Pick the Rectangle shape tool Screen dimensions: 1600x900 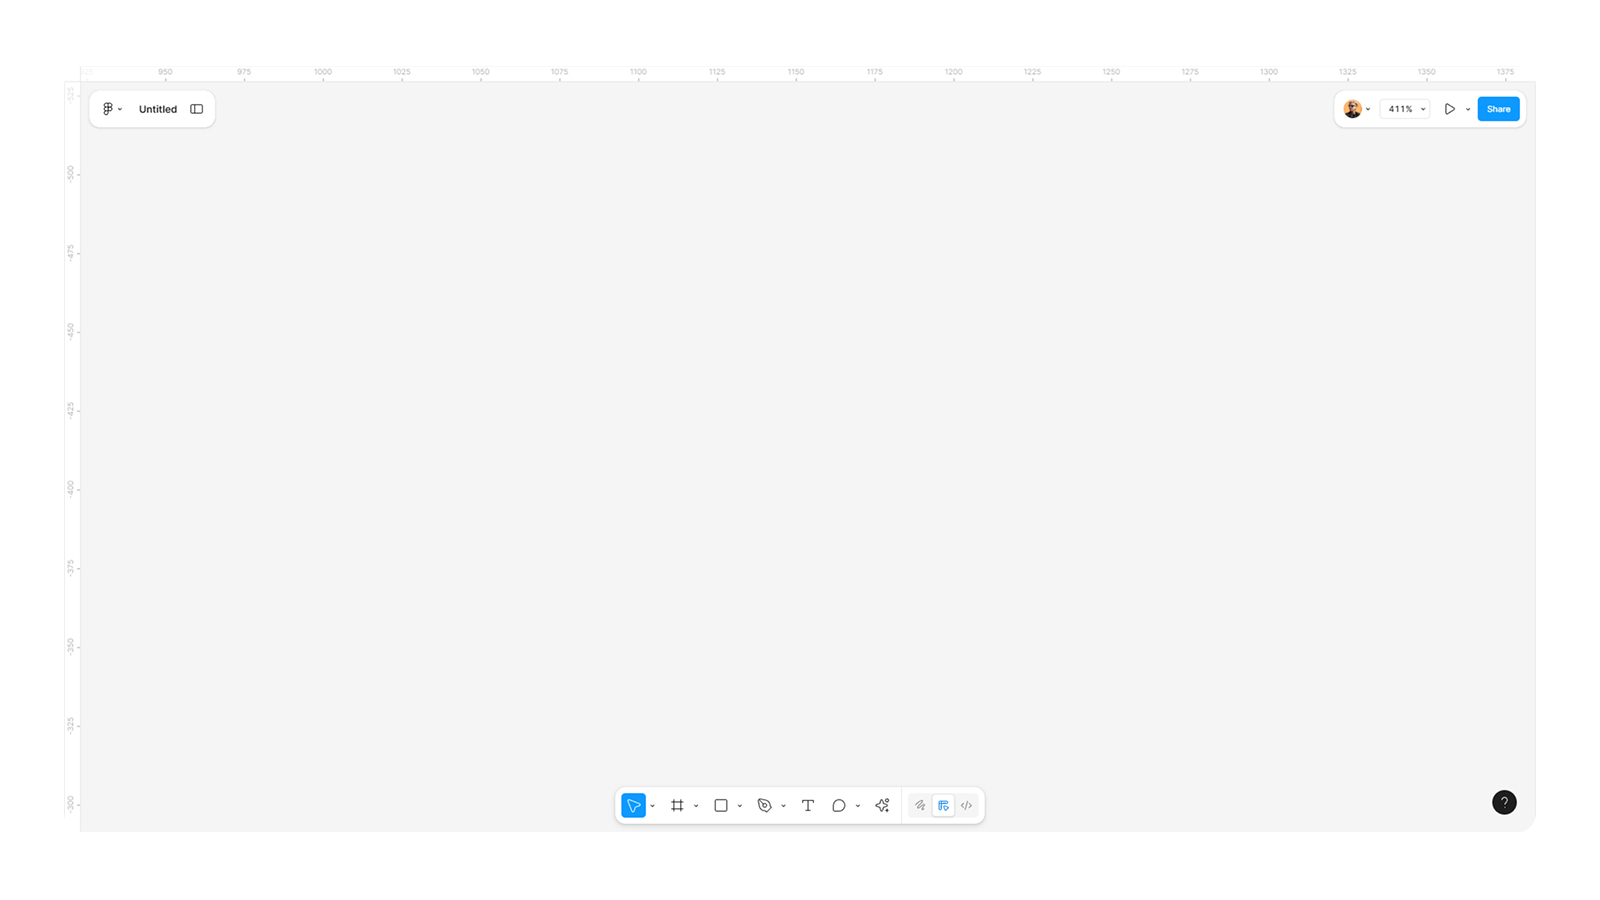pyautogui.click(x=720, y=805)
